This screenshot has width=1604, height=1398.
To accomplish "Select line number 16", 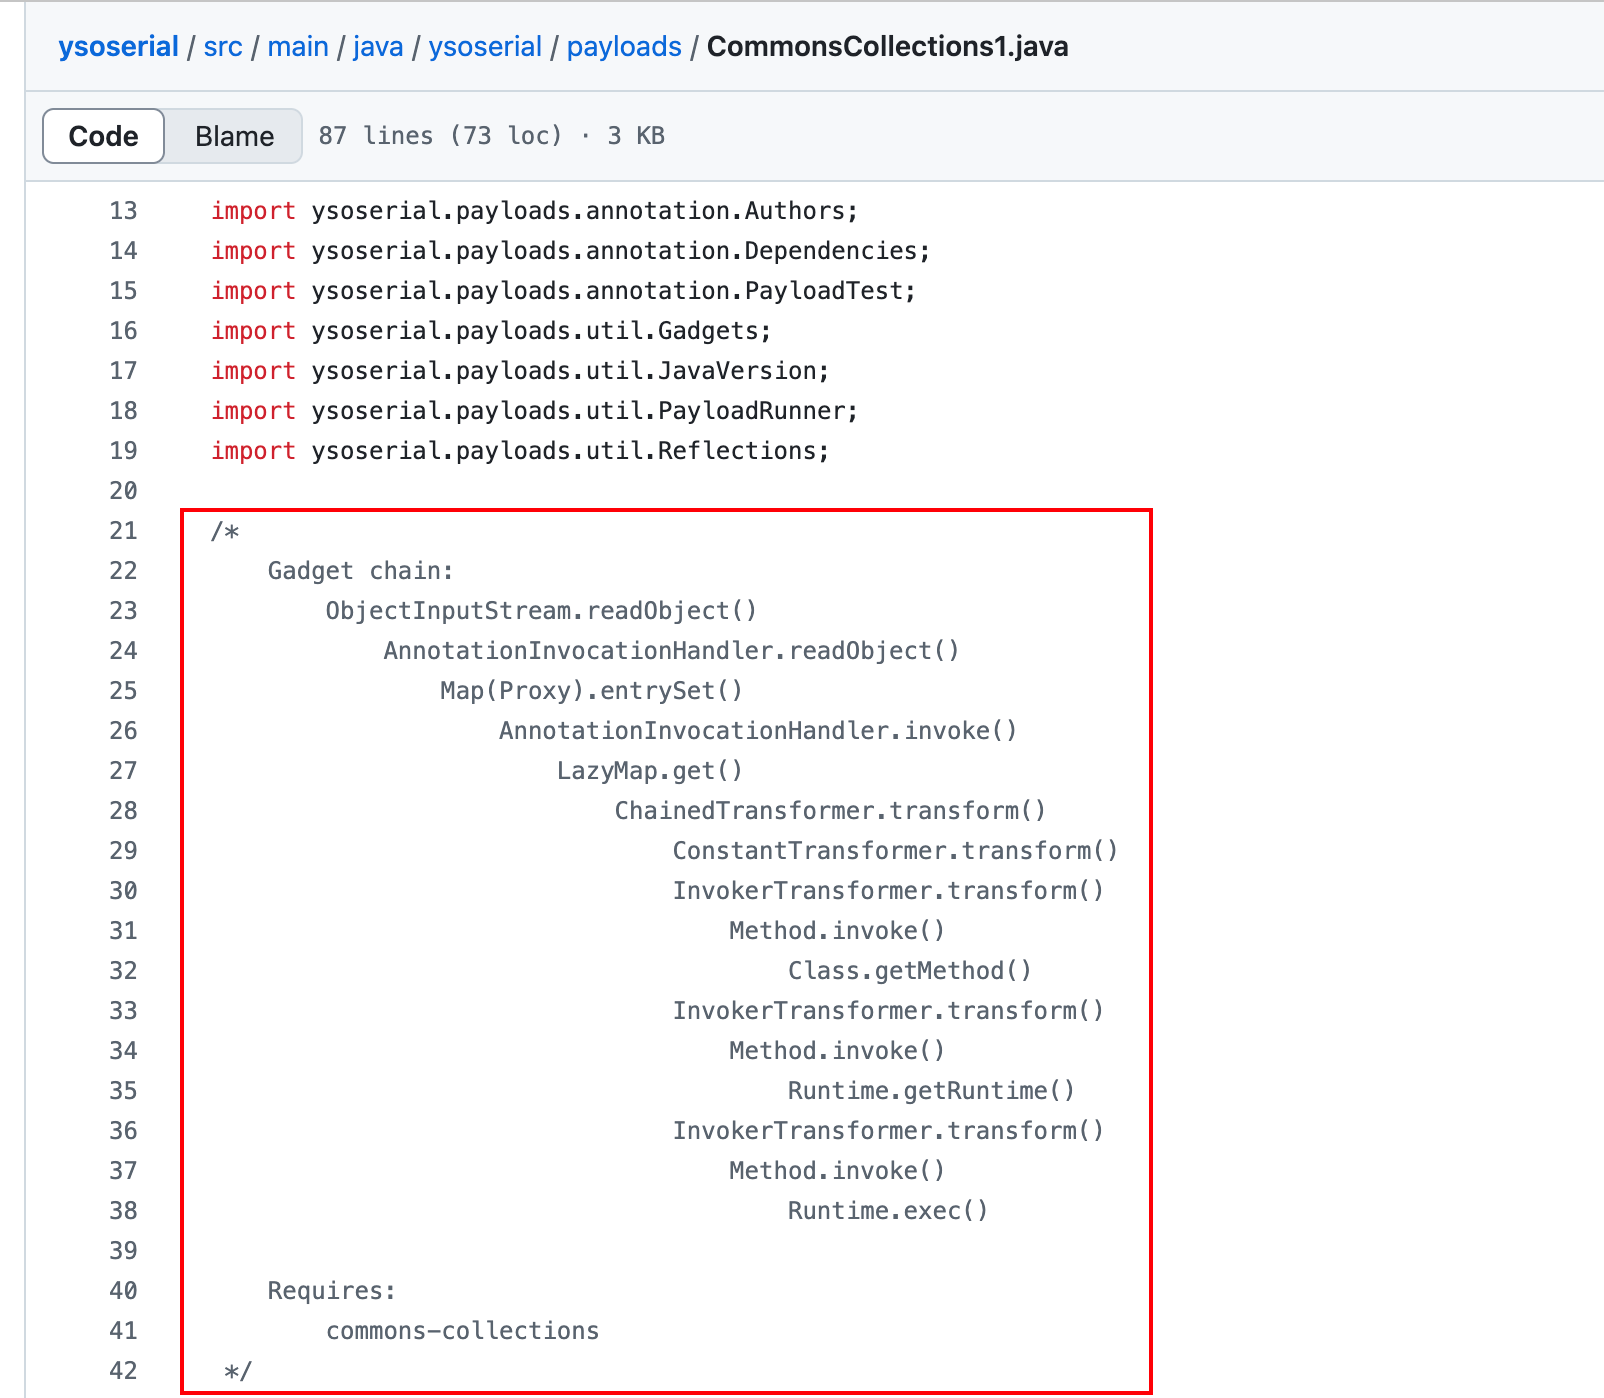I will coord(123,331).
